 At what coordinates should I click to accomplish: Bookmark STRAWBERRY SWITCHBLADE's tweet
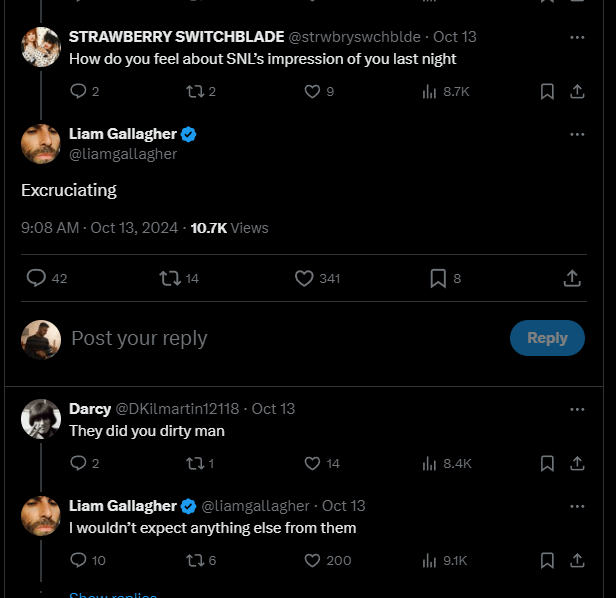click(x=547, y=92)
